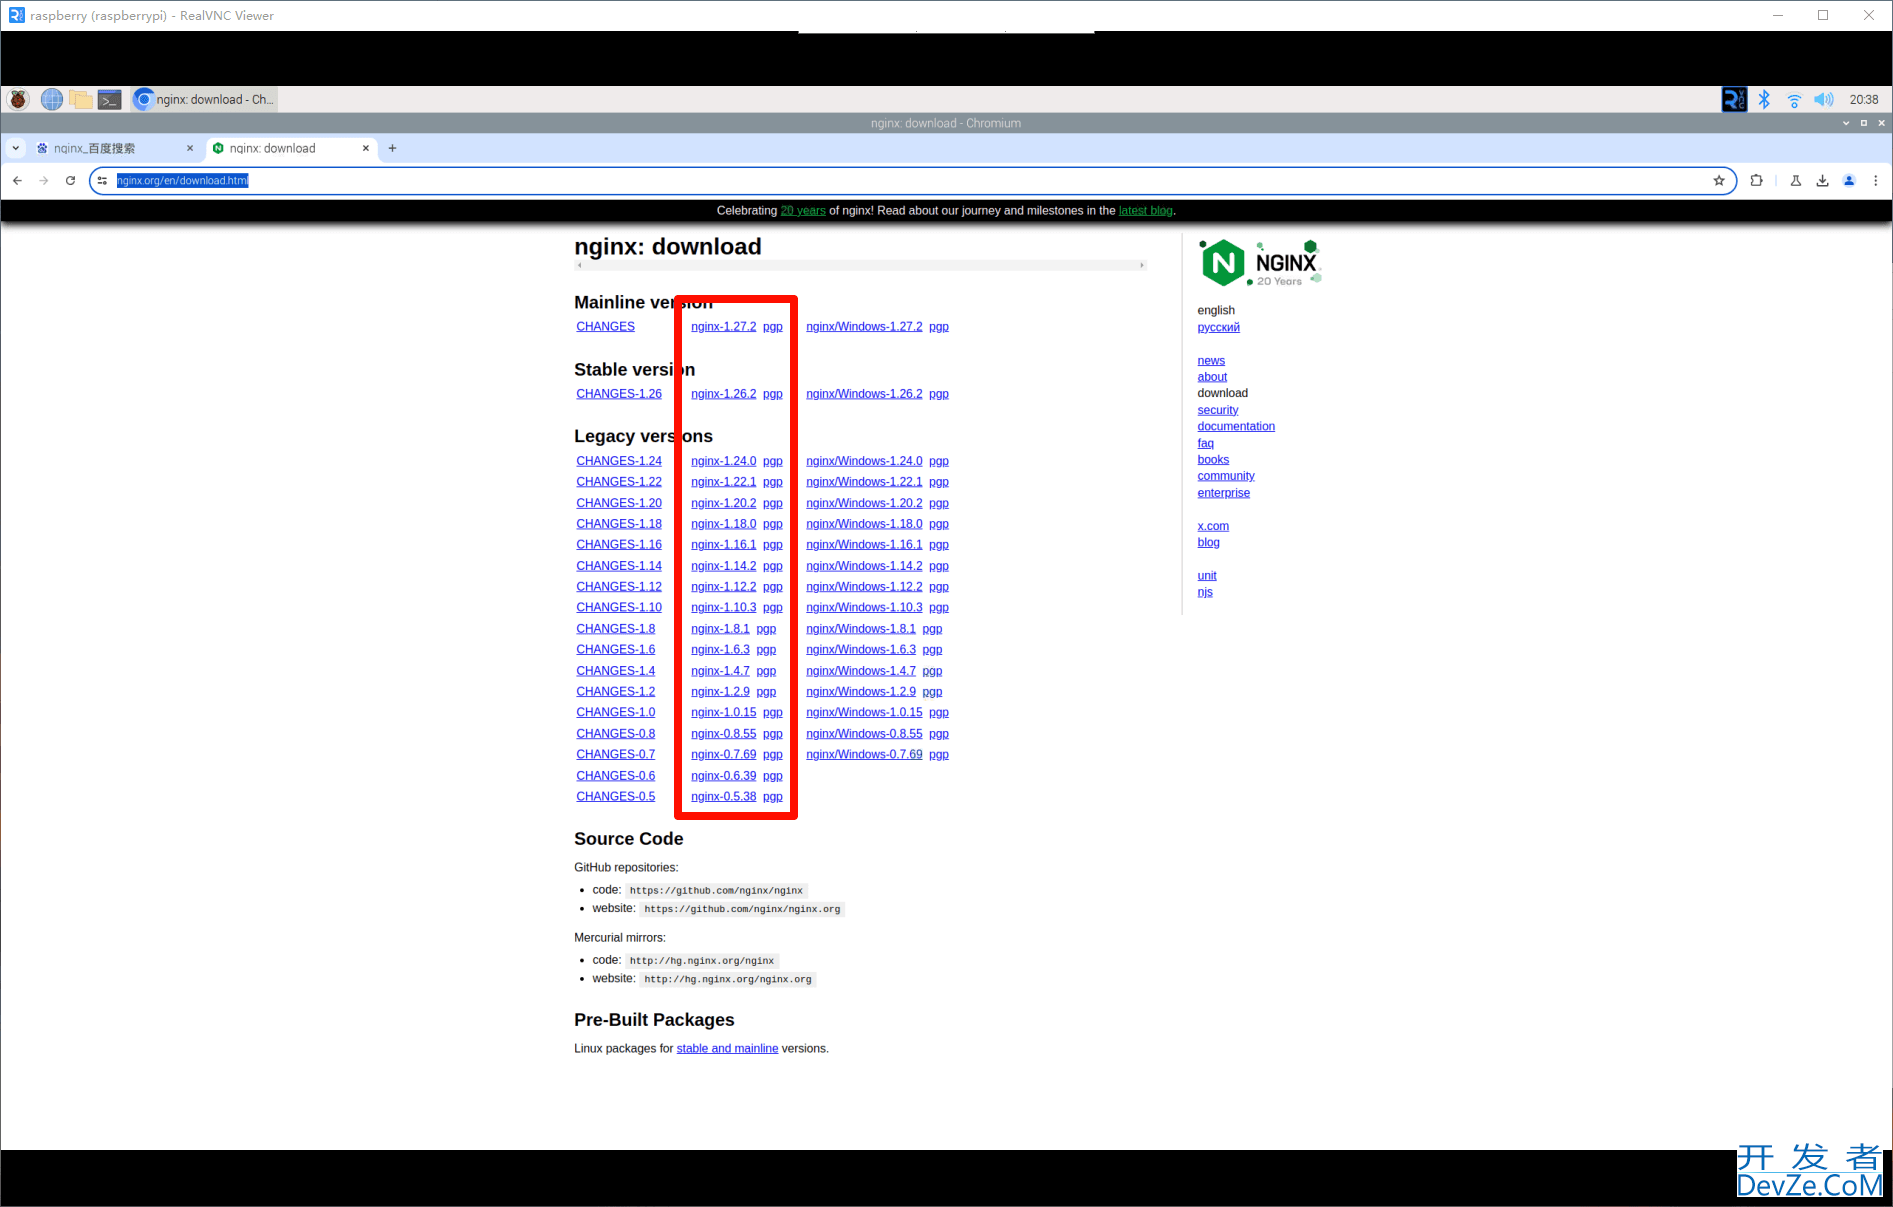
Task: Open the faq sidebar link
Action: click(1206, 444)
